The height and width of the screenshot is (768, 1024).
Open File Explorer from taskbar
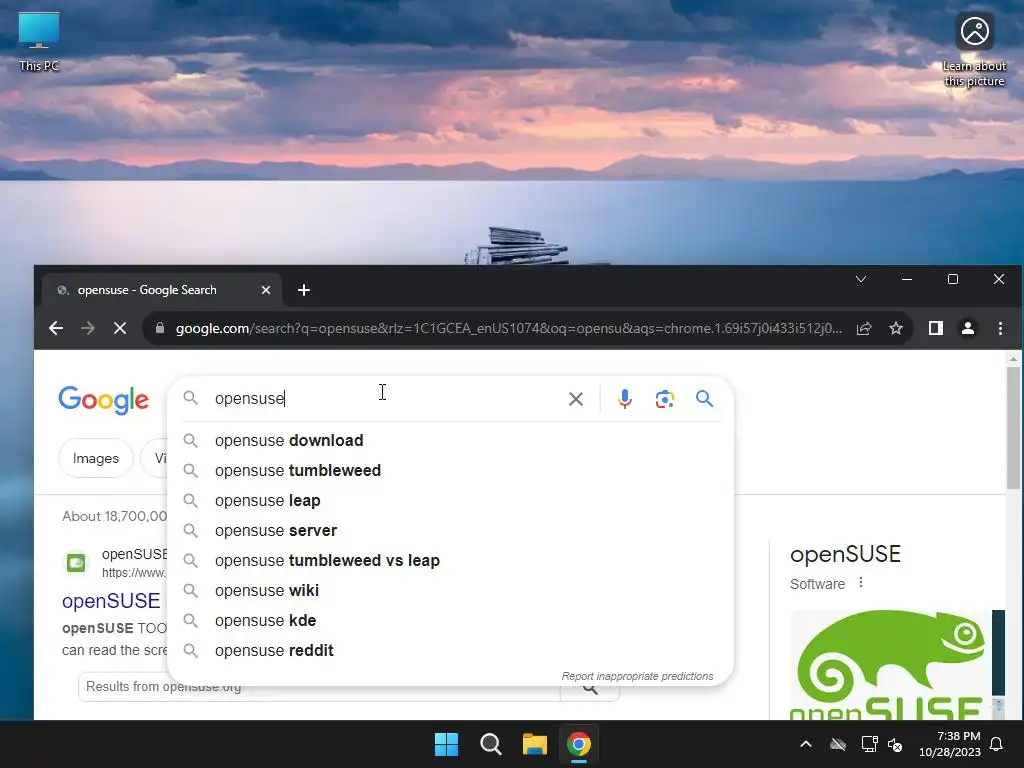[x=534, y=744]
